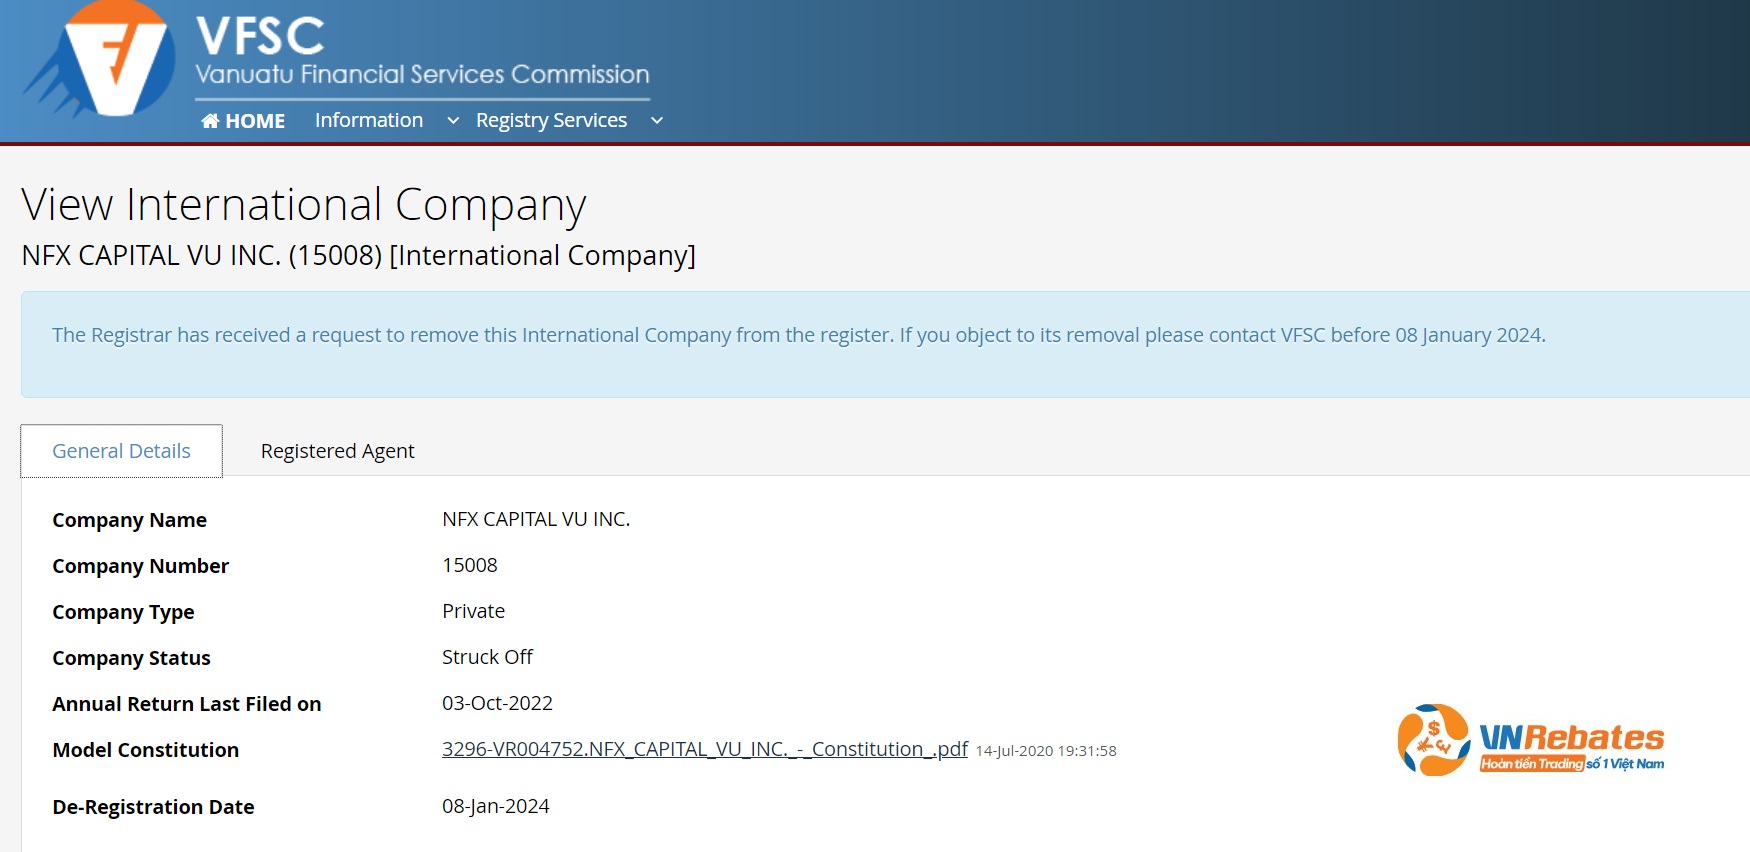Open the Information menu
This screenshot has height=852, width=1750.
point(368,120)
